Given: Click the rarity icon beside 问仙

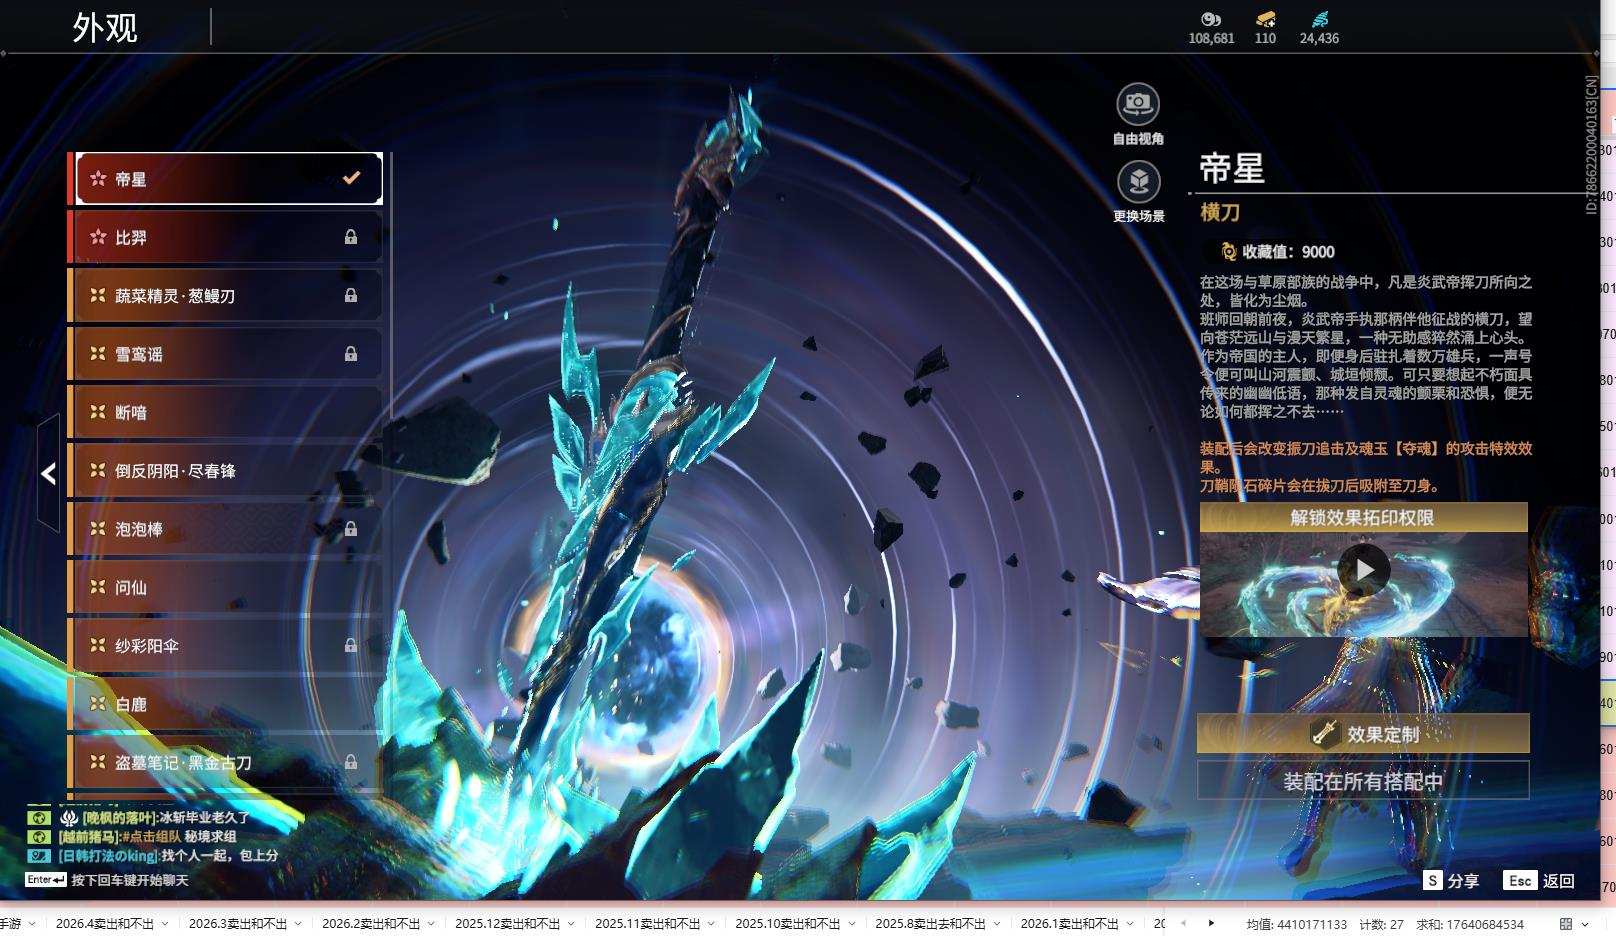Looking at the screenshot, I should (x=98, y=586).
